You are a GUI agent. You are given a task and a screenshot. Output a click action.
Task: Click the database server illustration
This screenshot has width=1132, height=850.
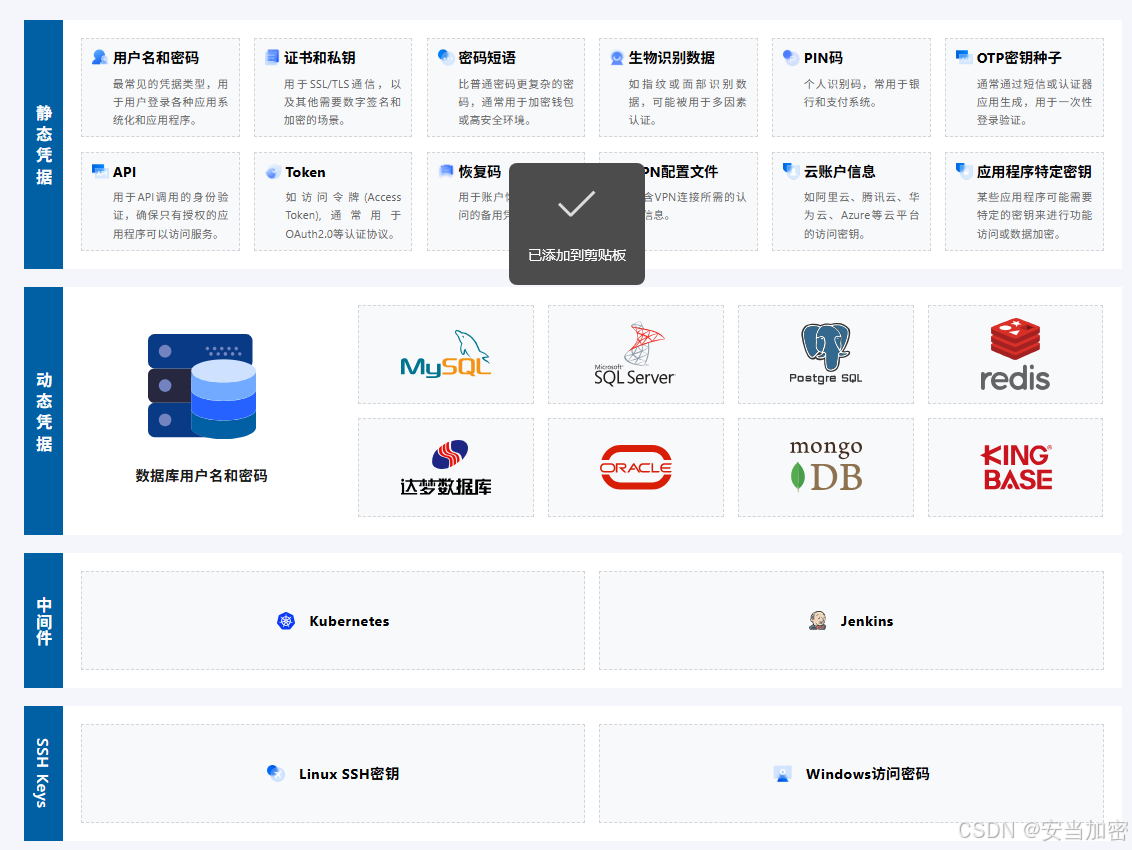pos(202,386)
